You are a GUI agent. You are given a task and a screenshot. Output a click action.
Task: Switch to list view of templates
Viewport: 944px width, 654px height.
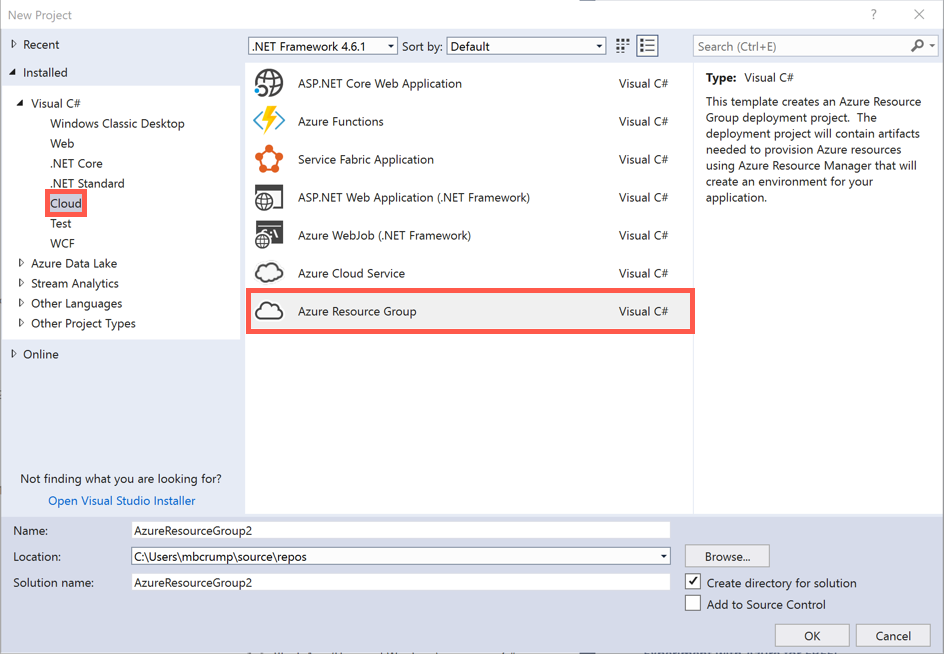pyautogui.click(x=647, y=46)
